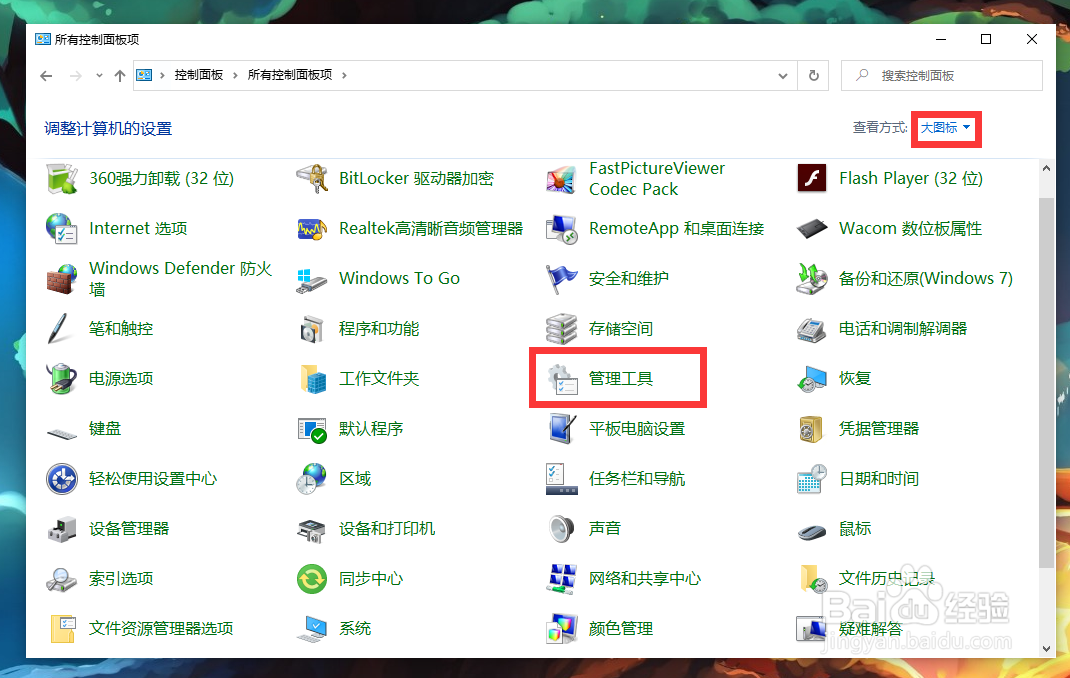Click the 搜索控制面板 search box
This screenshot has height=678, width=1070.
pos(942,76)
